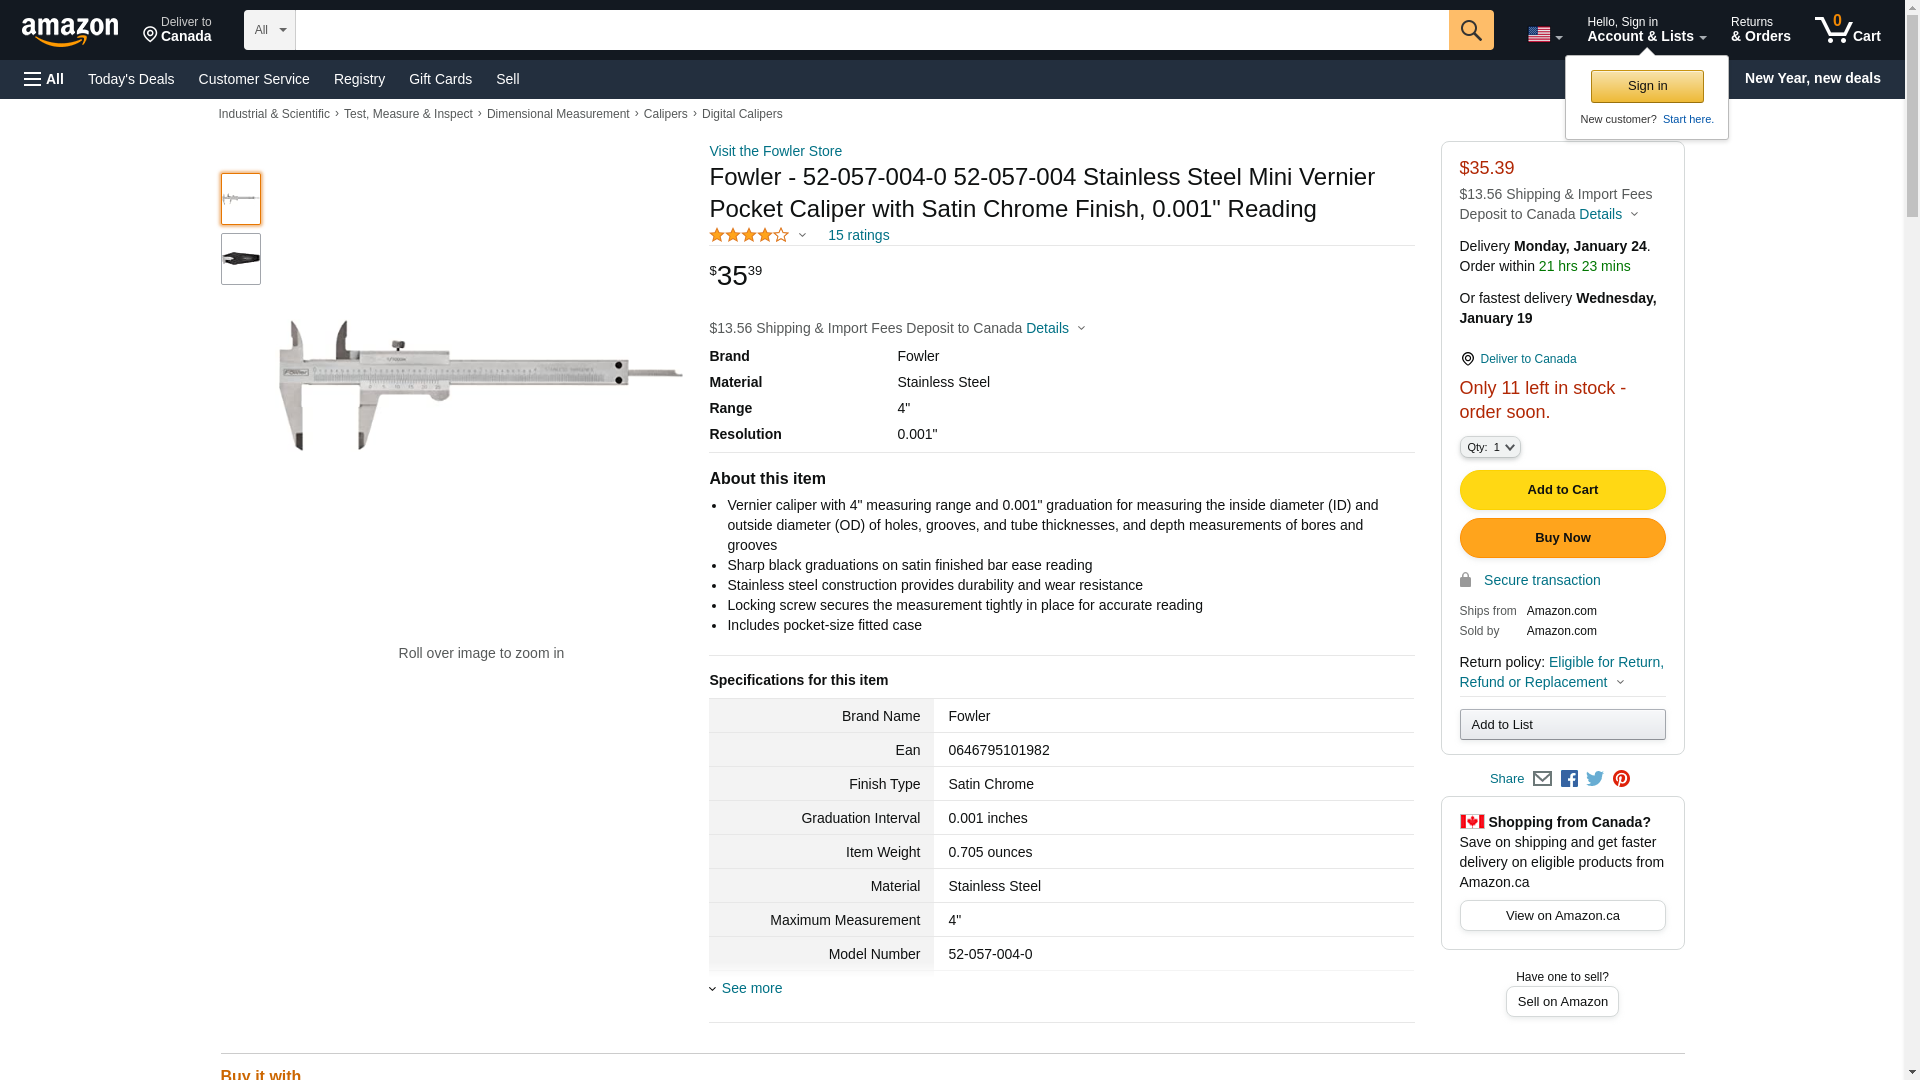
Task: Open the US flag language selector
Action: [x=1544, y=35]
